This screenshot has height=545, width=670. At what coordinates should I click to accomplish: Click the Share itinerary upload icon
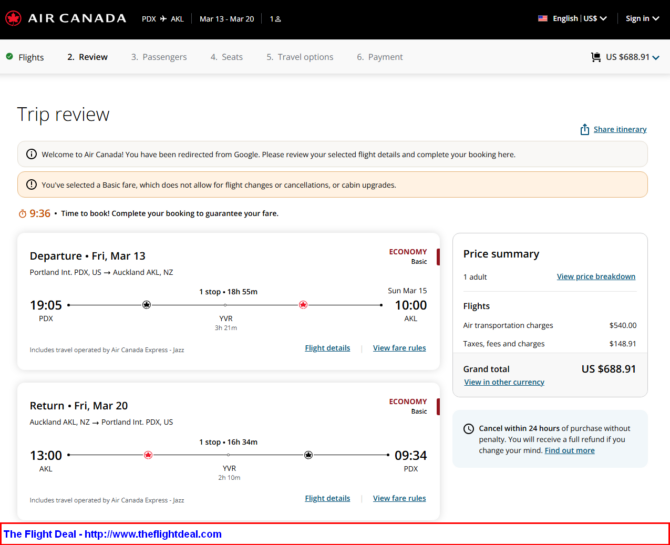585,130
